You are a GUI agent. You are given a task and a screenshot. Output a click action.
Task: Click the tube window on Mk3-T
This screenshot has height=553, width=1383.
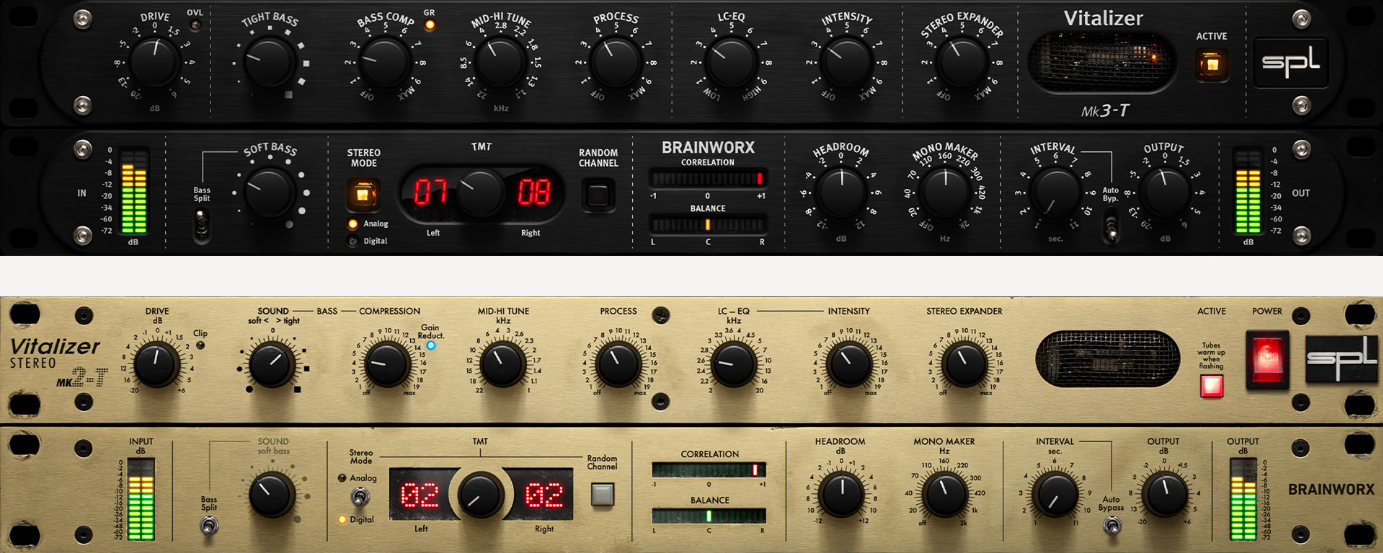click(1103, 61)
